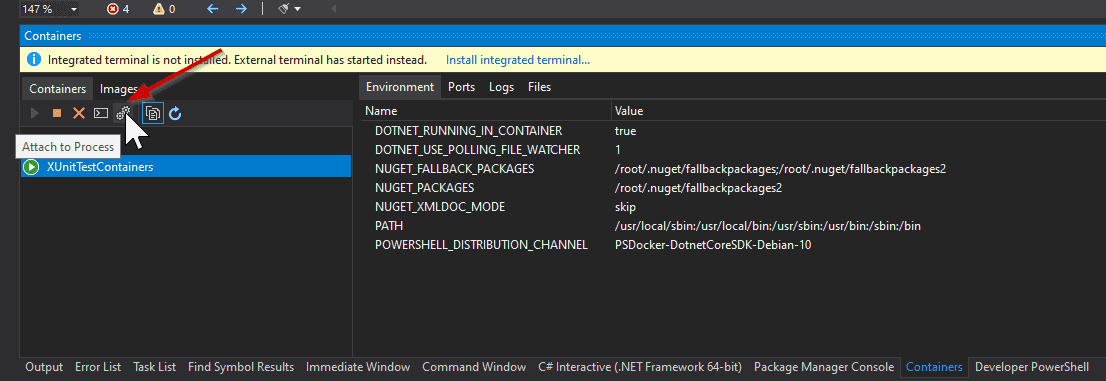
Task: Select the NUGET_PACKAGES variable name
Action: point(425,188)
